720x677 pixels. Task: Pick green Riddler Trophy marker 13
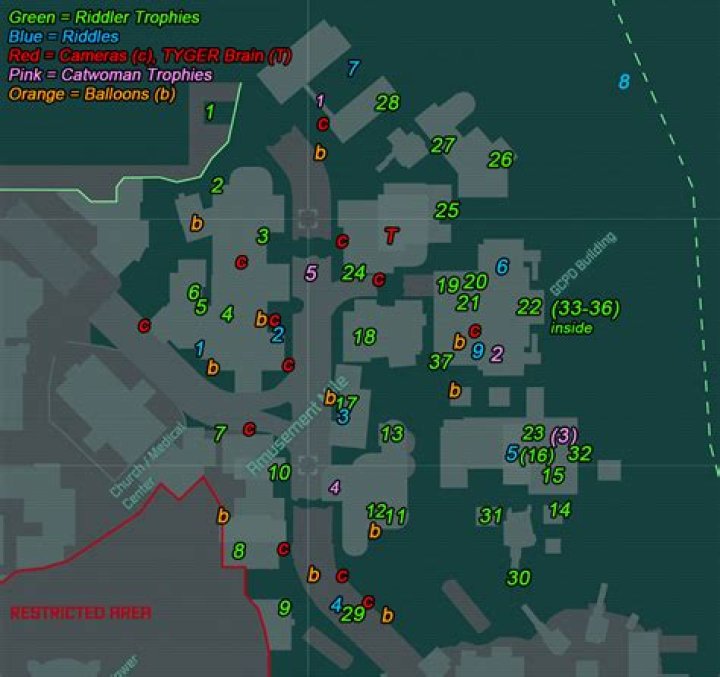(x=392, y=434)
